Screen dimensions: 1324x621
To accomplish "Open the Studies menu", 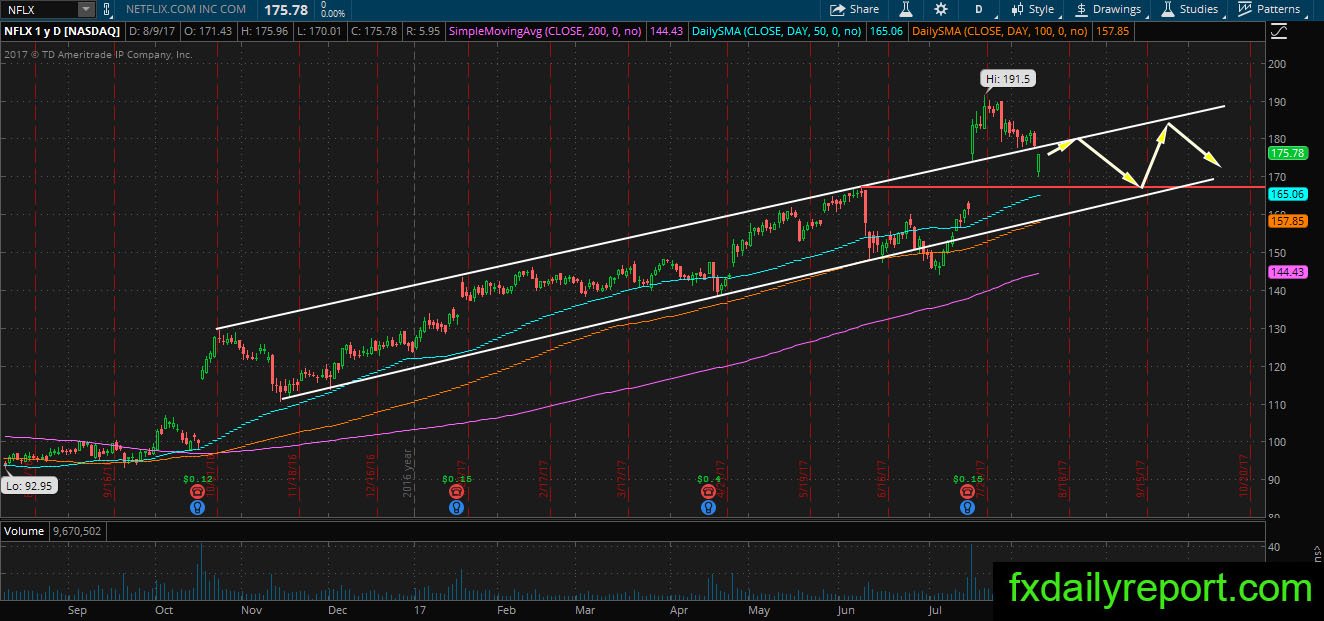I will point(1189,9).
